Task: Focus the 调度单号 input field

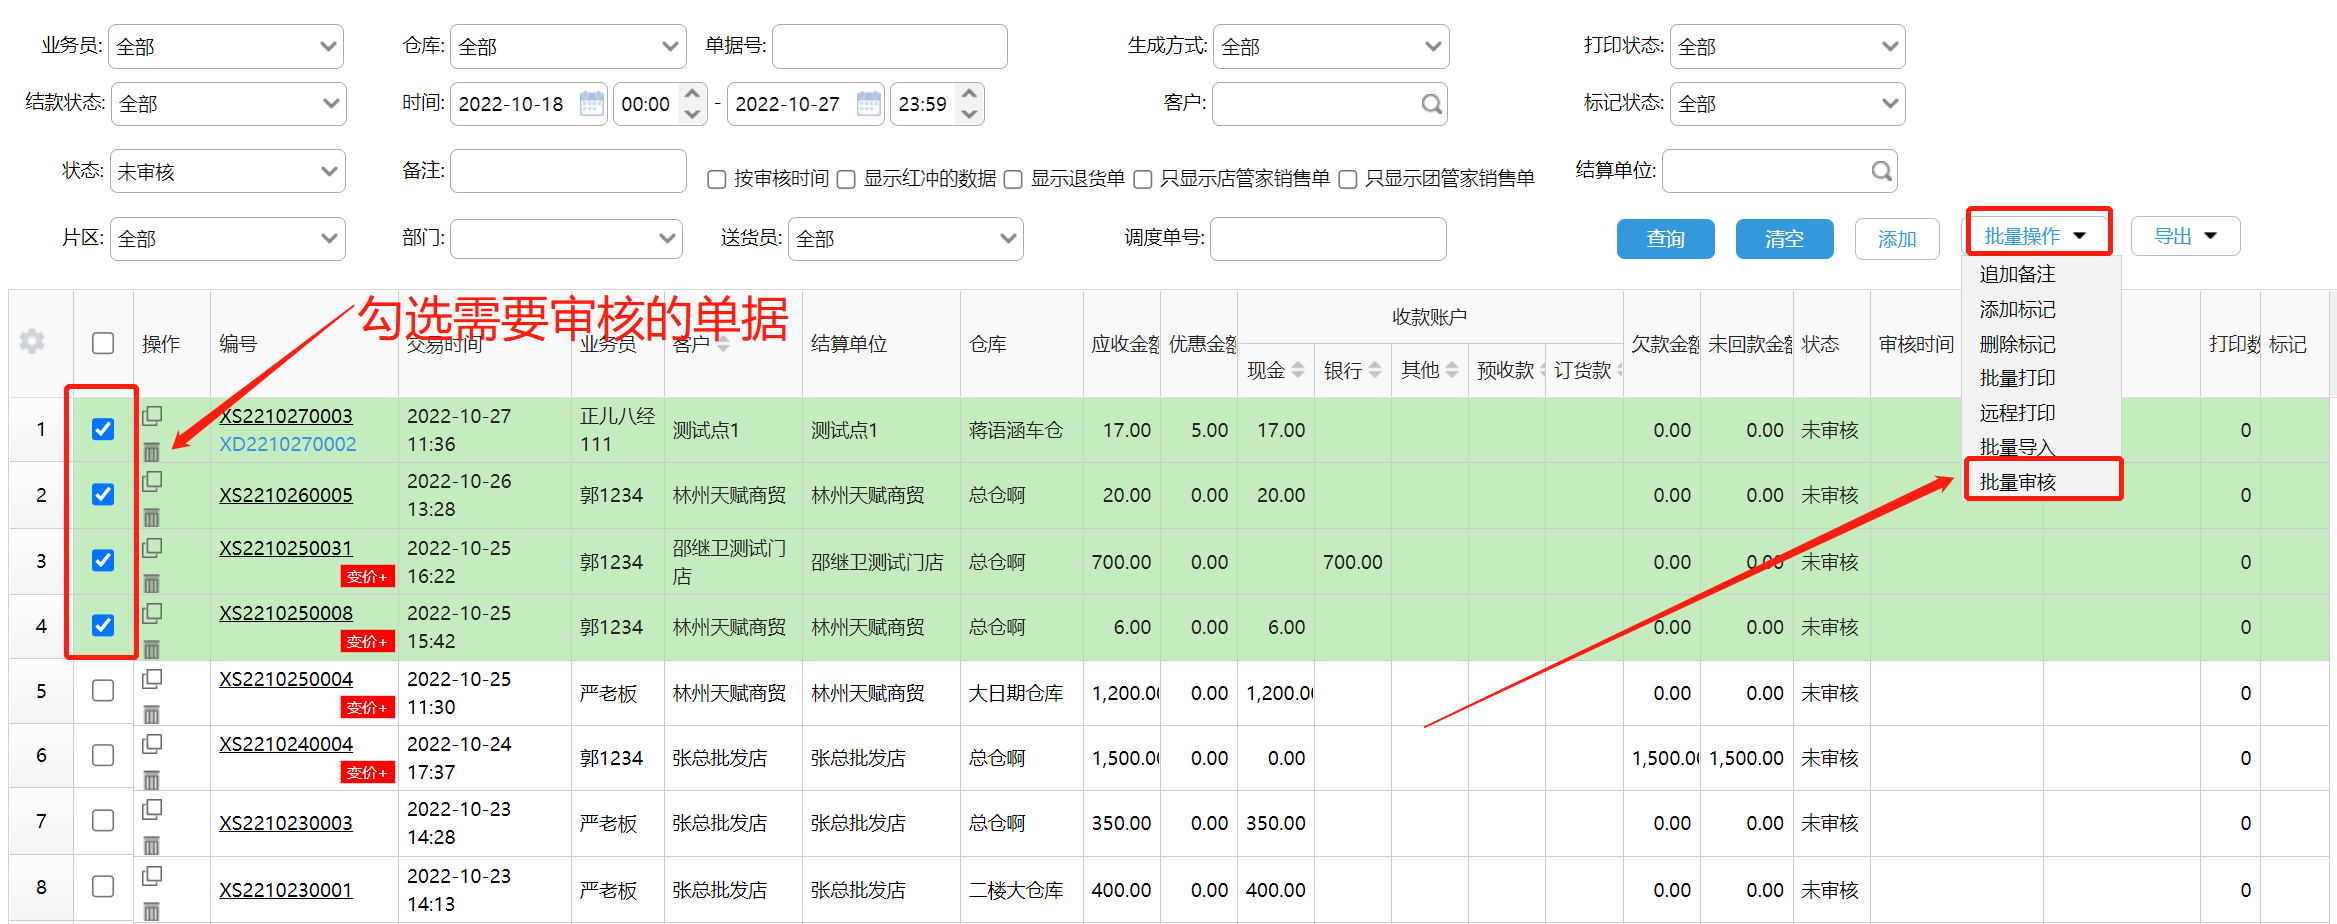Action: pyautogui.click(x=1328, y=239)
